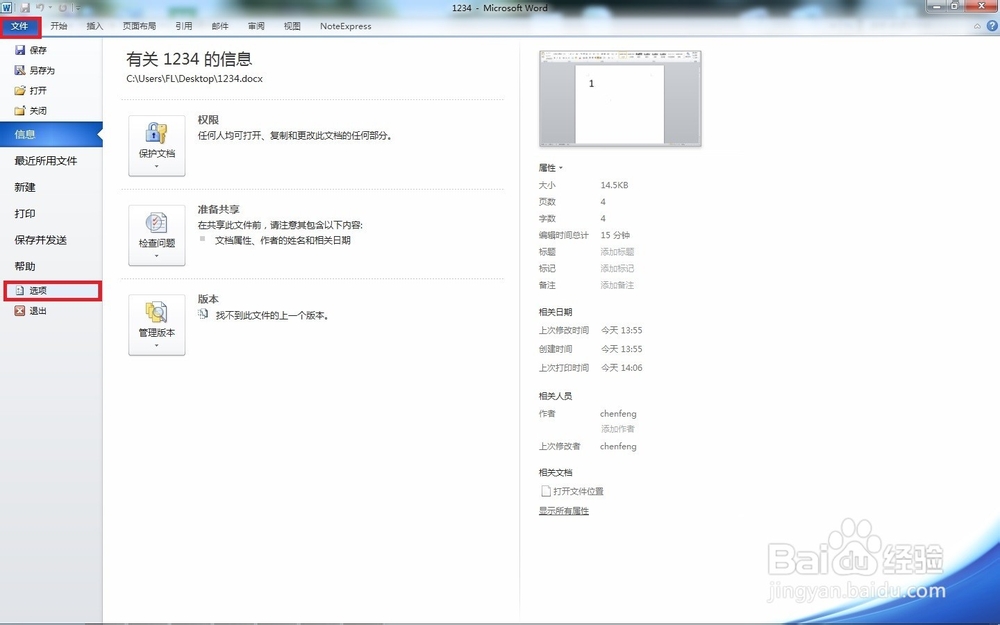Click the 打开文件位置 (Open File Location) icon

point(545,490)
